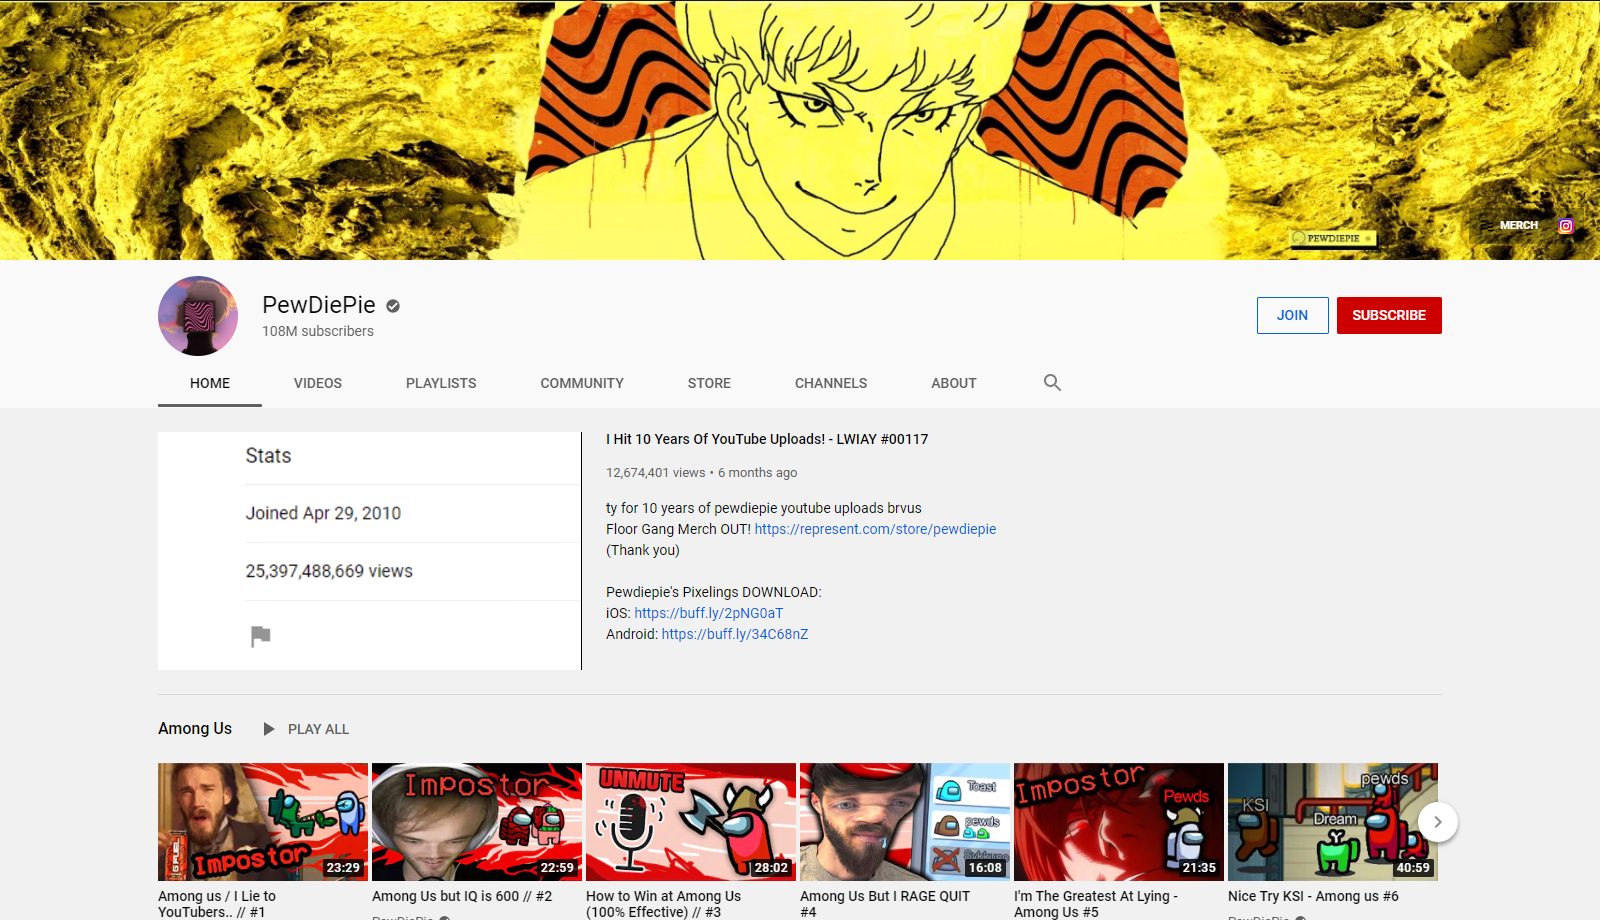This screenshot has height=920, width=1600.
Task: Click title 'How to Win at Among Us'
Action: click(x=664, y=904)
